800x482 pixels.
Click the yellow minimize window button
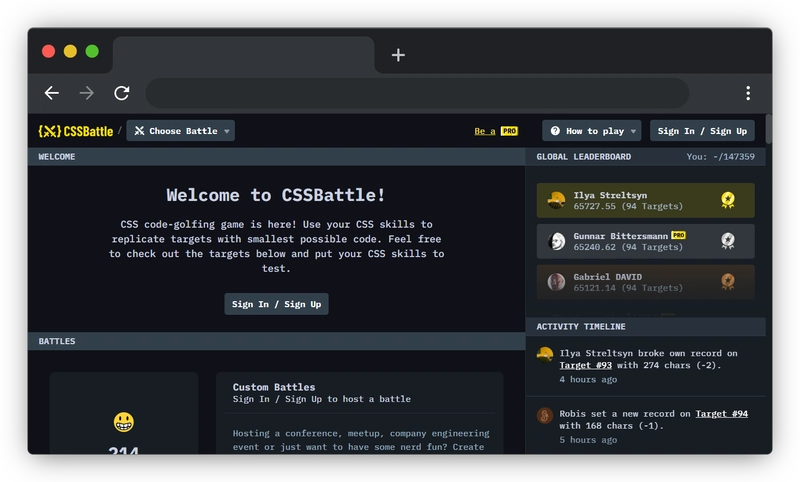point(70,52)
